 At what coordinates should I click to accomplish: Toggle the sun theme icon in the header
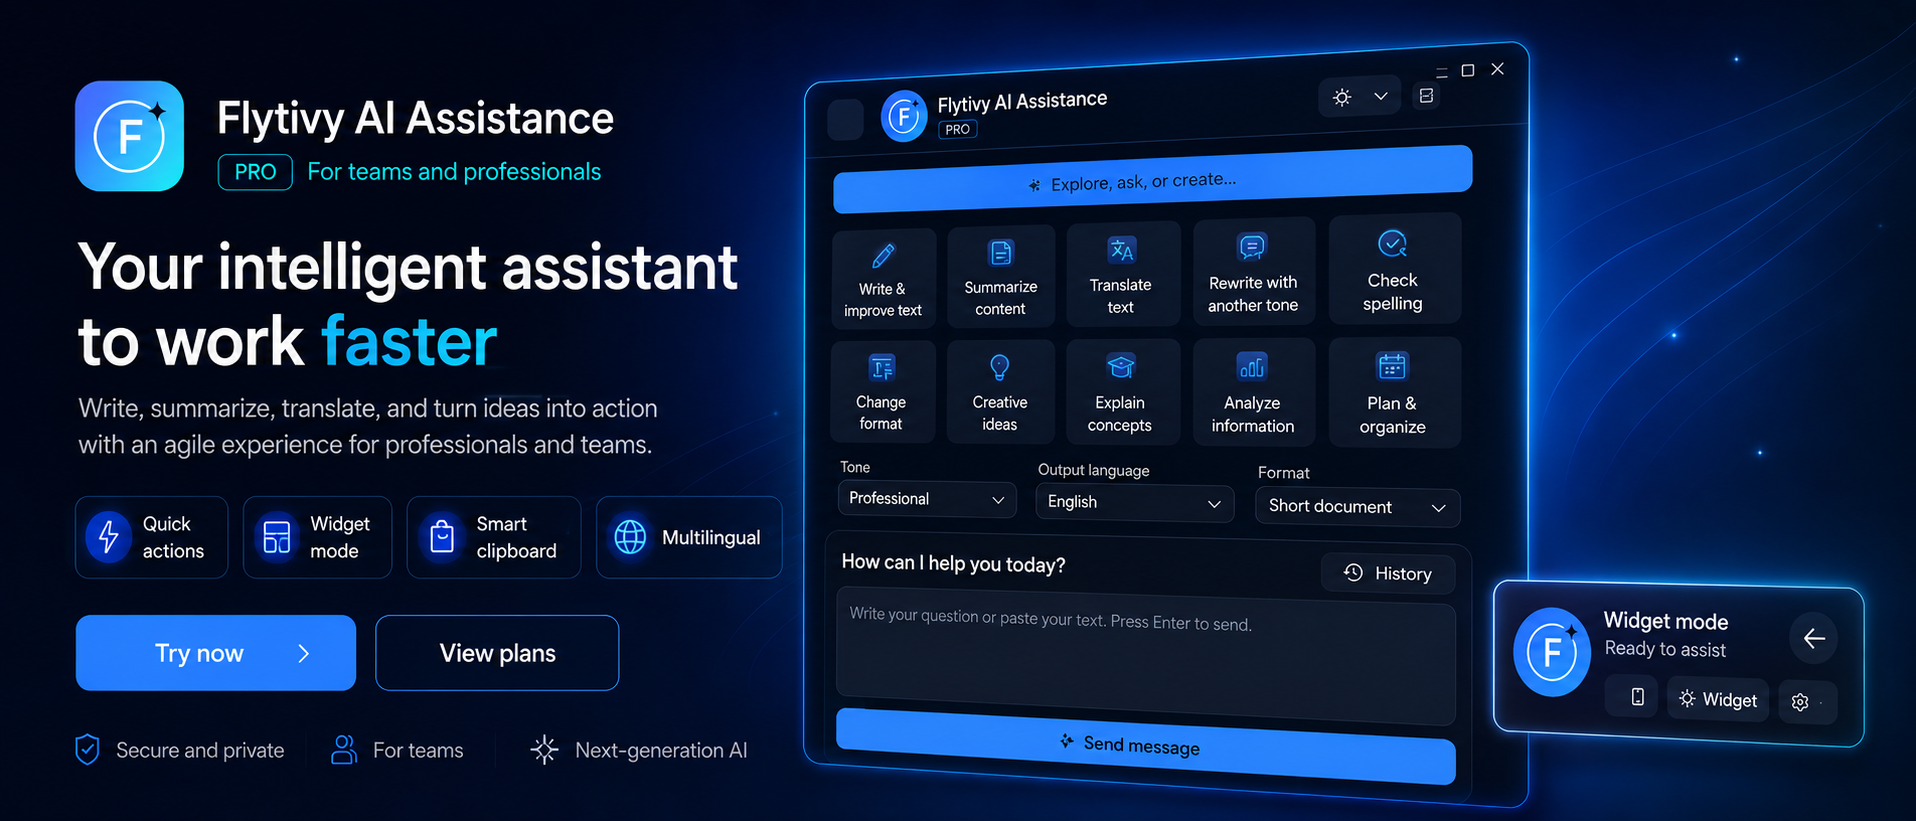point(1342,97)
